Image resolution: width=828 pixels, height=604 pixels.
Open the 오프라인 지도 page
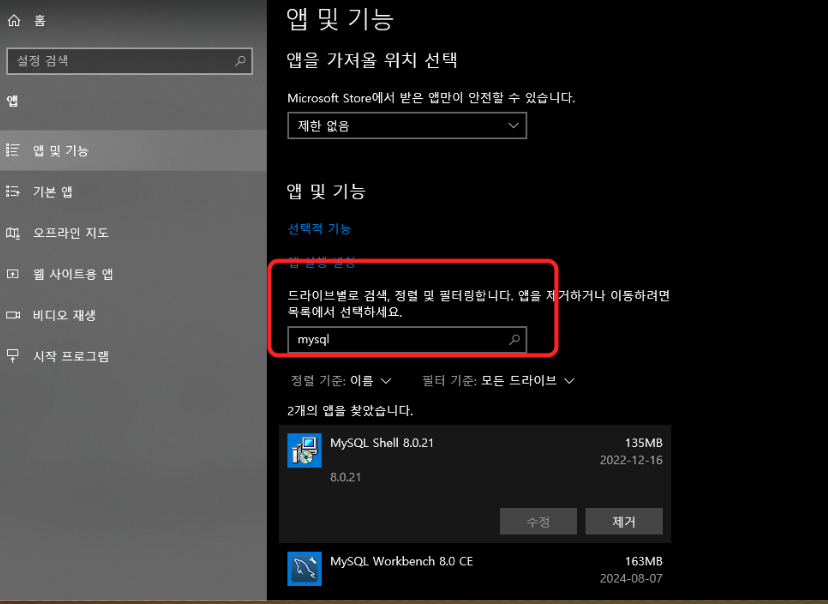click(133, 232)
